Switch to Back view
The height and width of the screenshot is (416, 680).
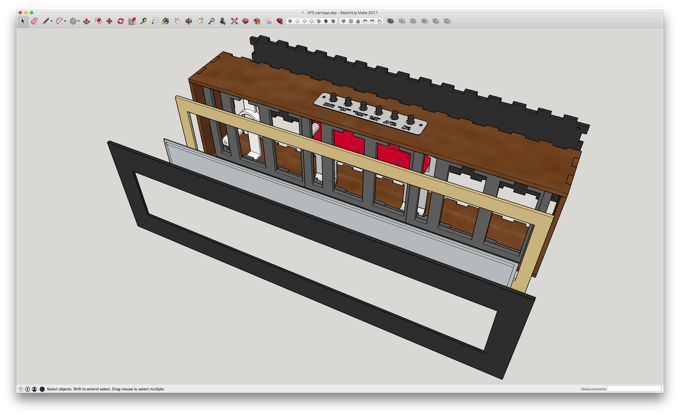click(372, 21)
